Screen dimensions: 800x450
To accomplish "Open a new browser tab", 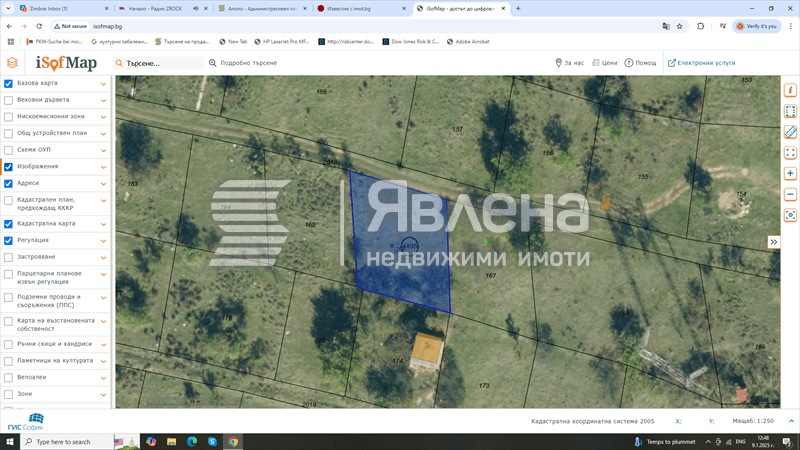I will tap(518, 9).
